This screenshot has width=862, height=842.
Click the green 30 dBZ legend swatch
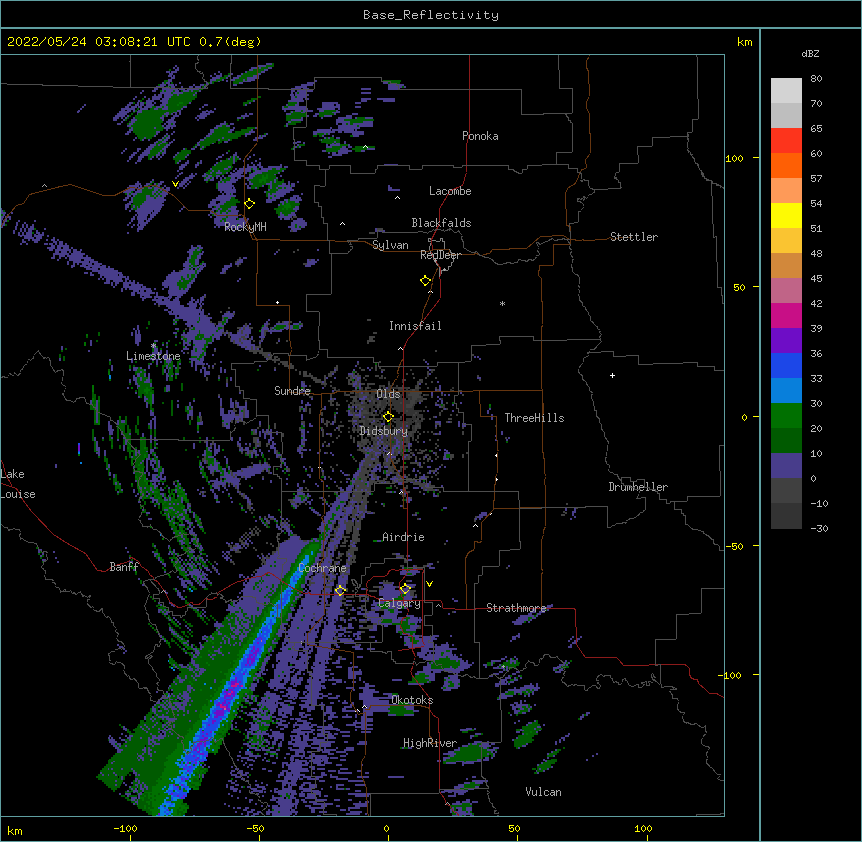(786, 416)
